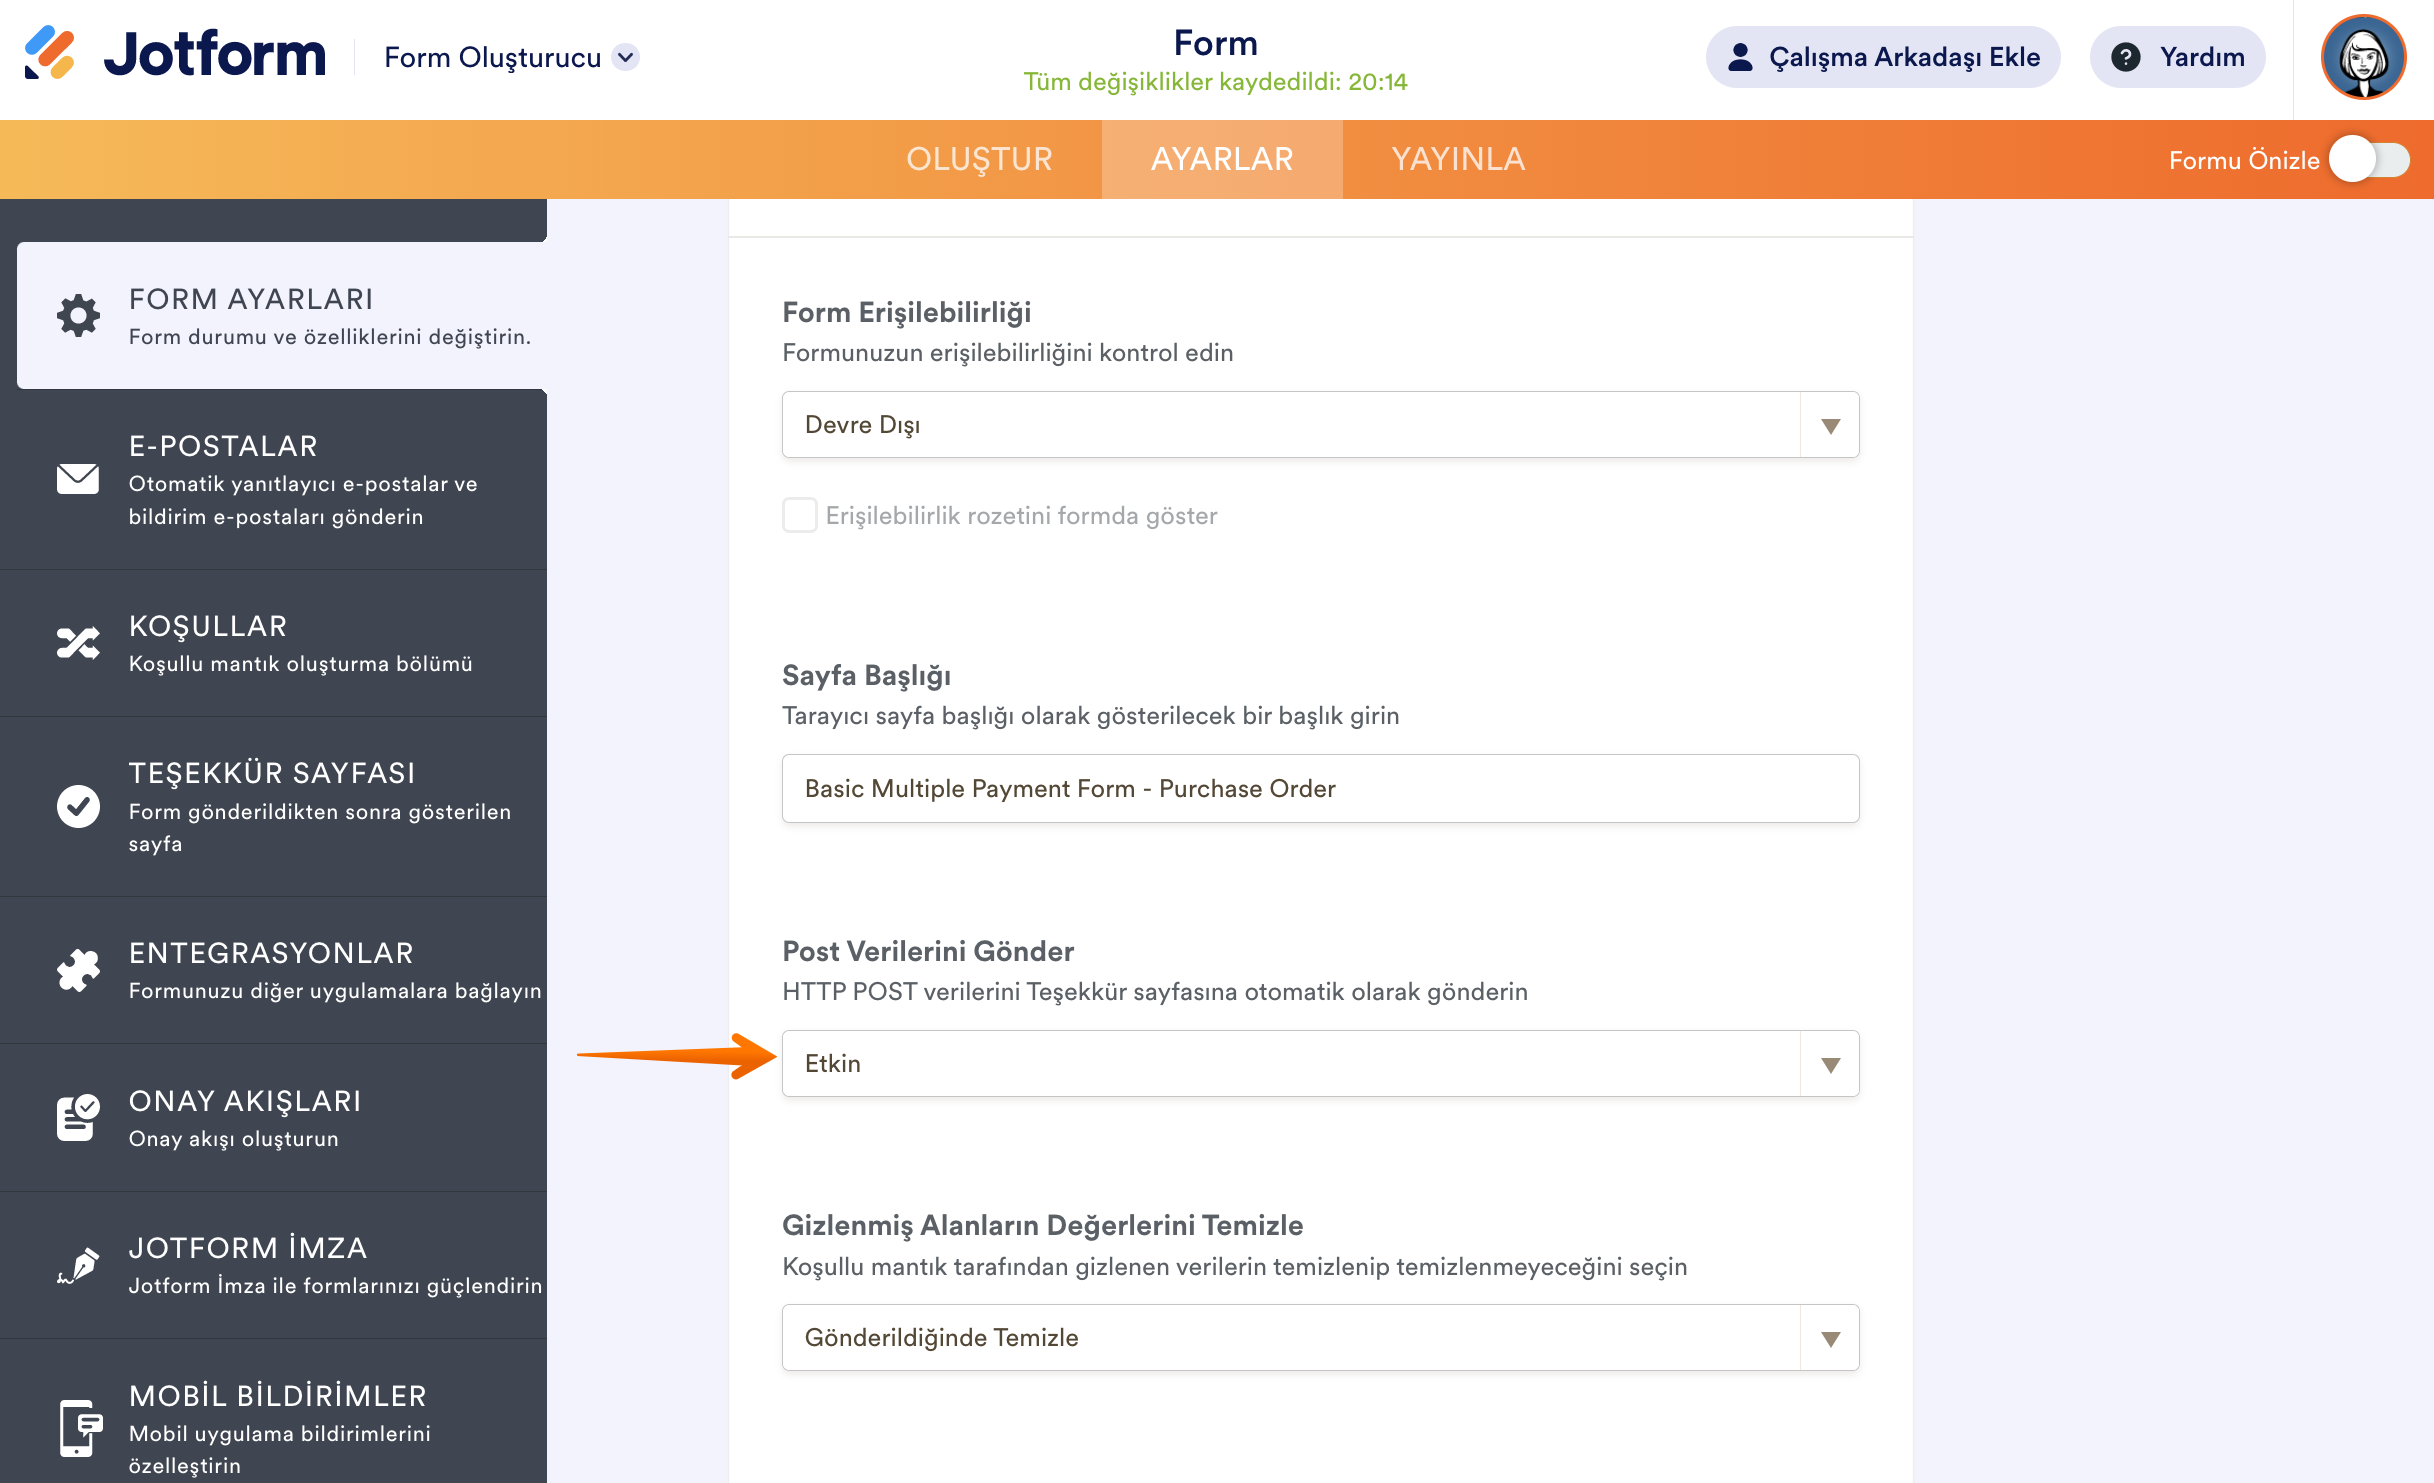Click the Mobil Bildirimler phone icon
Image resolution: width=2434 pixels, height=1483 pixels.
[x=78, y=1428]
